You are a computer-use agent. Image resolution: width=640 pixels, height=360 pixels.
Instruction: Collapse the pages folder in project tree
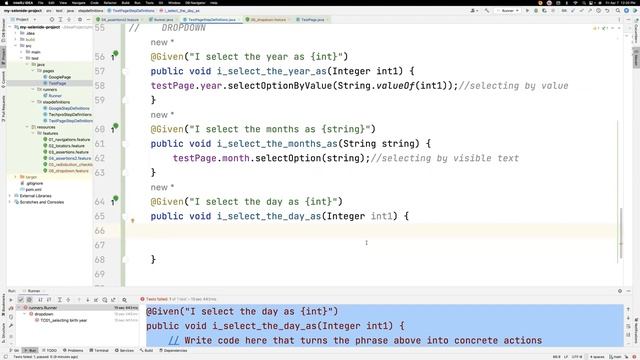(33, 71)
